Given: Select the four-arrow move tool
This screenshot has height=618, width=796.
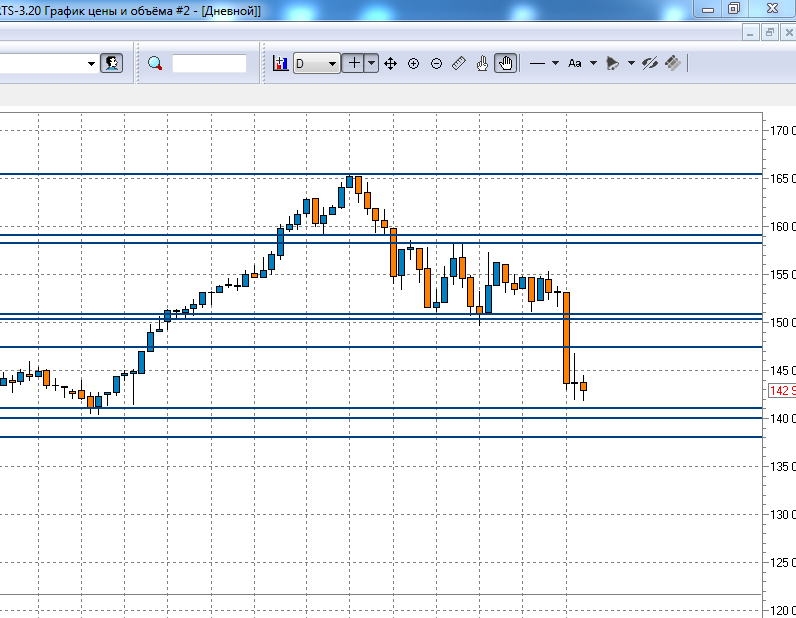Looking at the screenshot, I should 390,63.
